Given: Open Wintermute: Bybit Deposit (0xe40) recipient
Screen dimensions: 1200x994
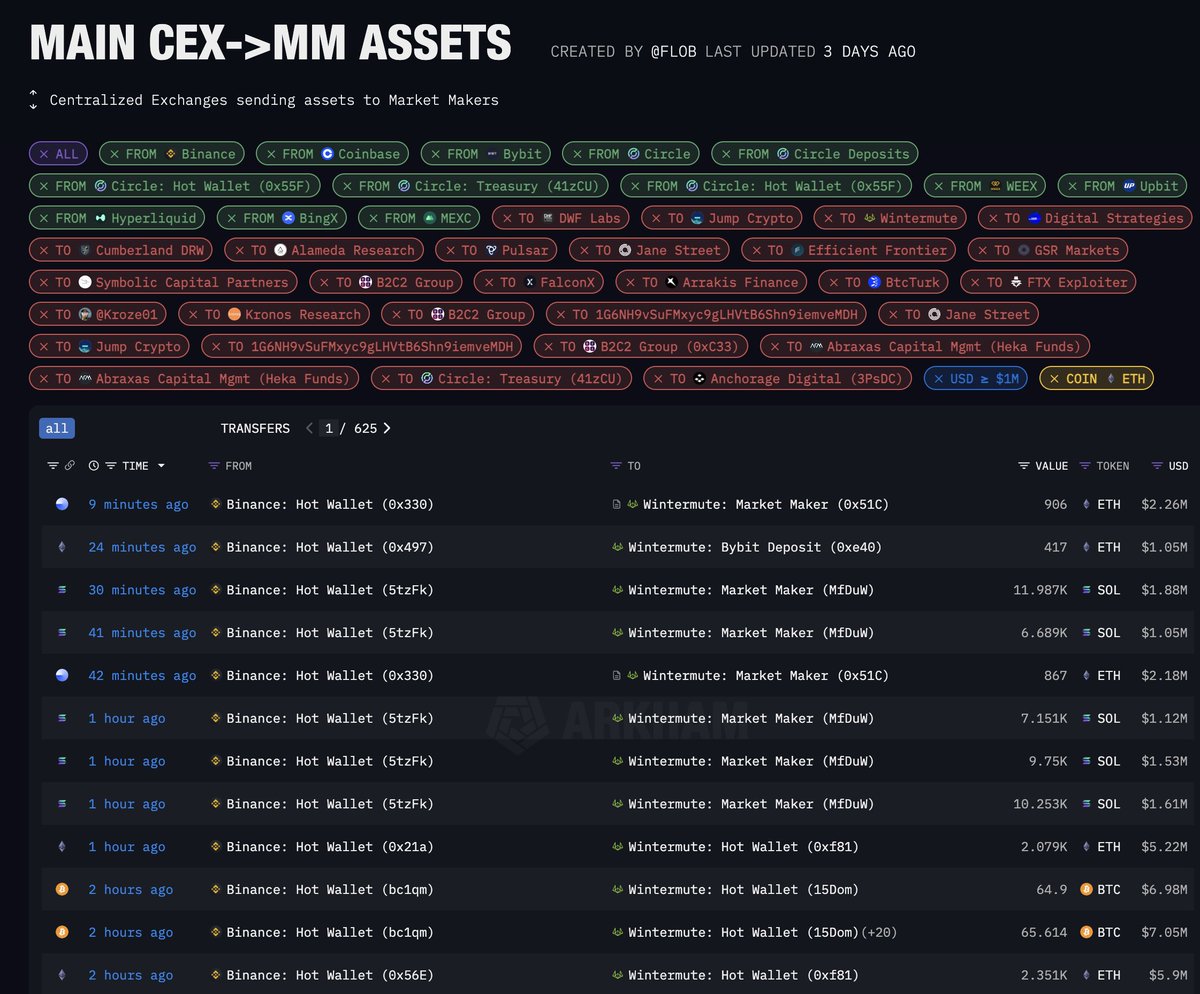Looking at the screenshot, I should click(x=755, y=548).
